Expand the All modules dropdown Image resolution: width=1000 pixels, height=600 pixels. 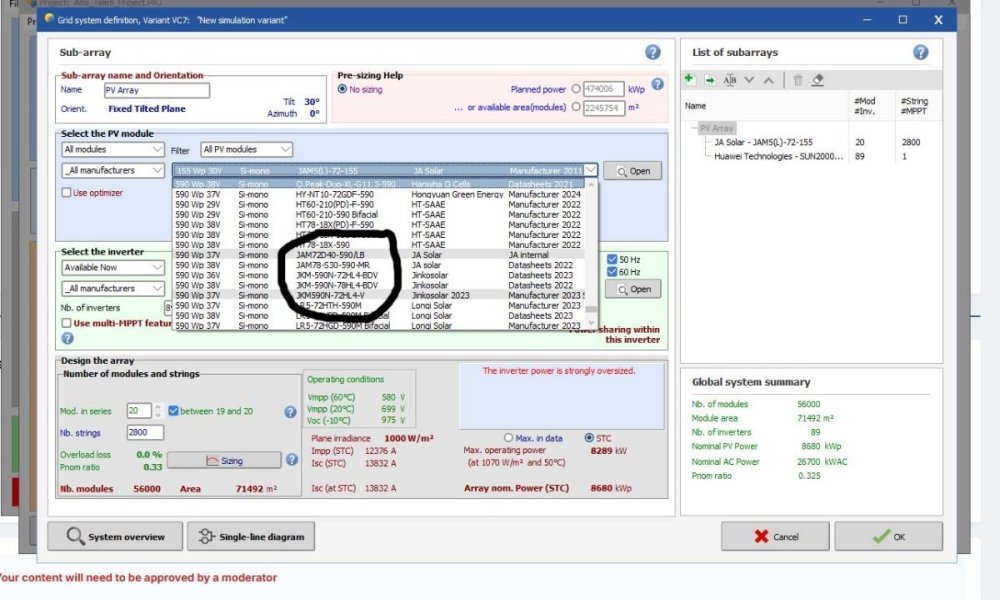112,149
